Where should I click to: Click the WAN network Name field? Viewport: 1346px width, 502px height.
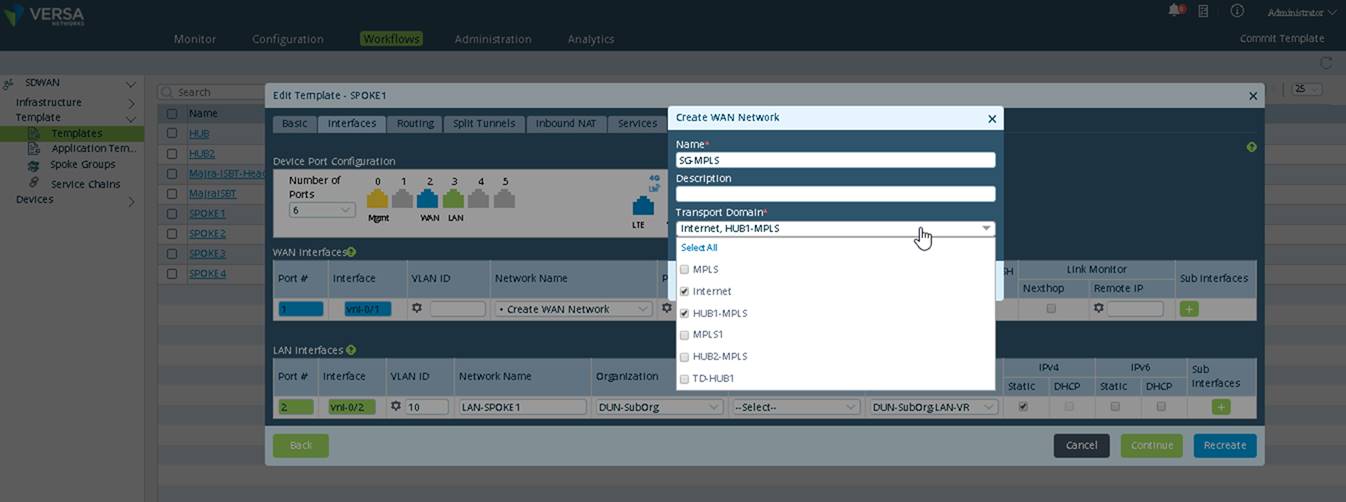tap(835, 160)
